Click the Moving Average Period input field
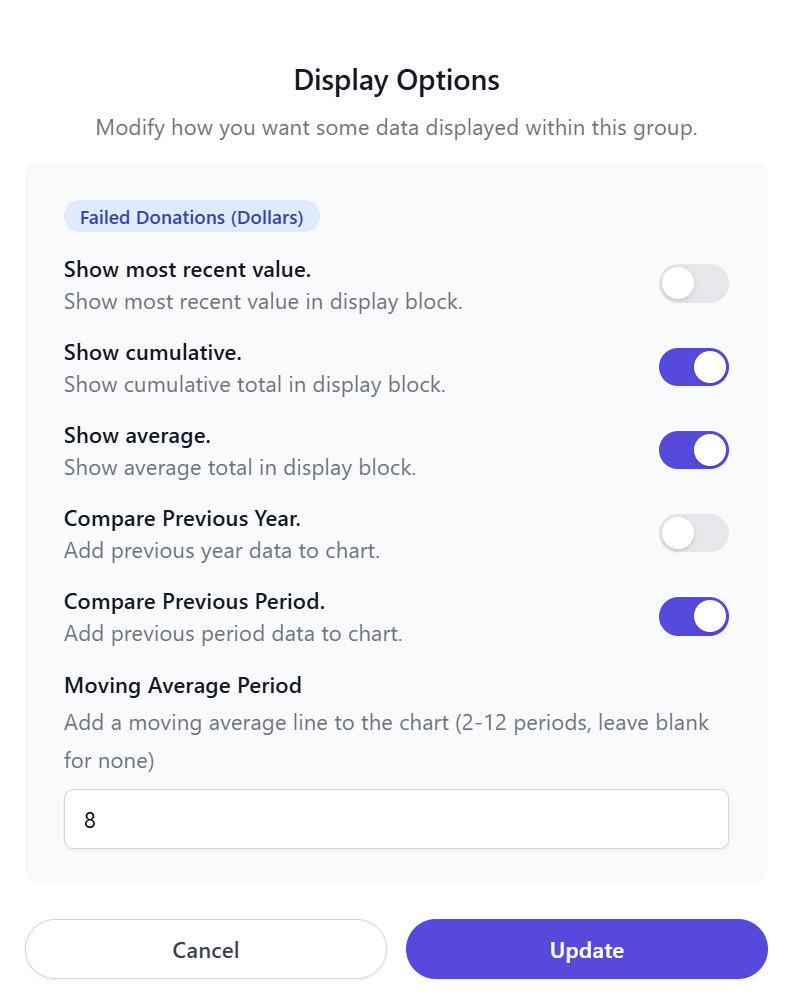792x1002 pixels. [x=396, y=819]
